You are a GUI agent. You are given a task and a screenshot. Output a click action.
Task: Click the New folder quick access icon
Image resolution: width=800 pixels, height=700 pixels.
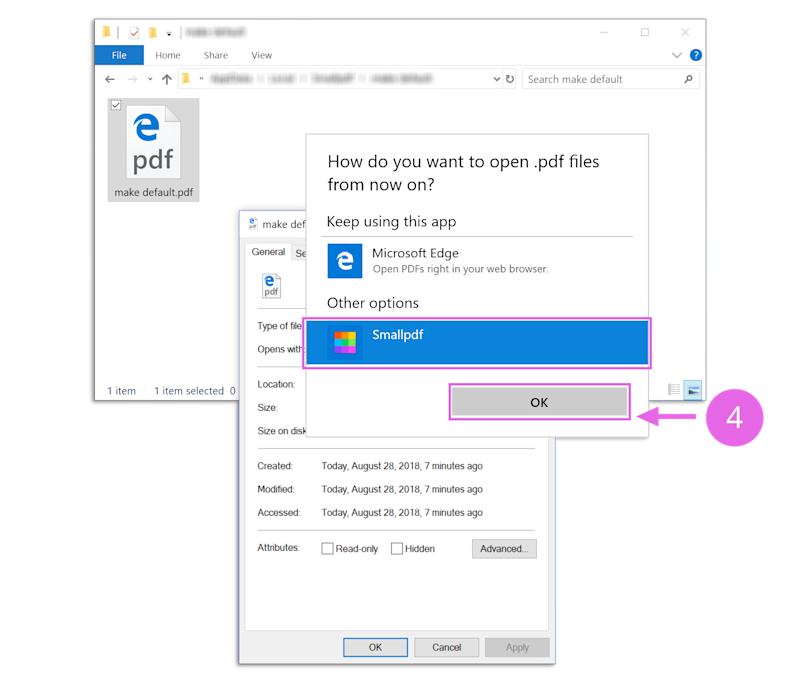point(153,33)
